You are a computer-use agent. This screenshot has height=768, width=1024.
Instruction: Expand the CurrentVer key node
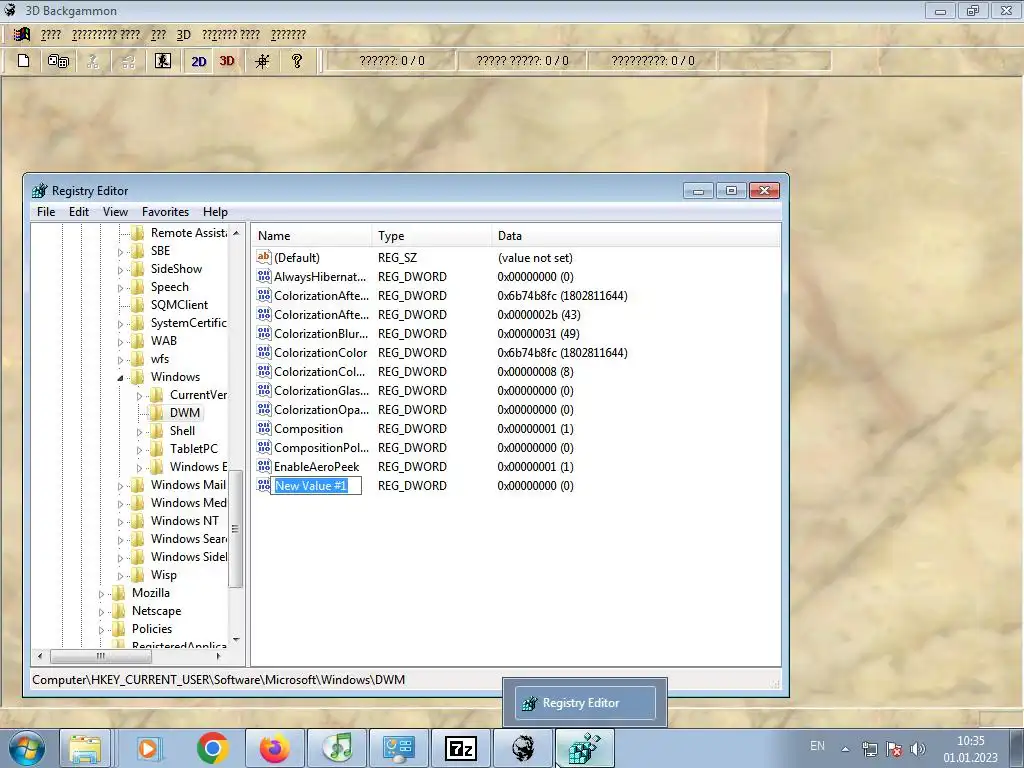pos(139,396)
